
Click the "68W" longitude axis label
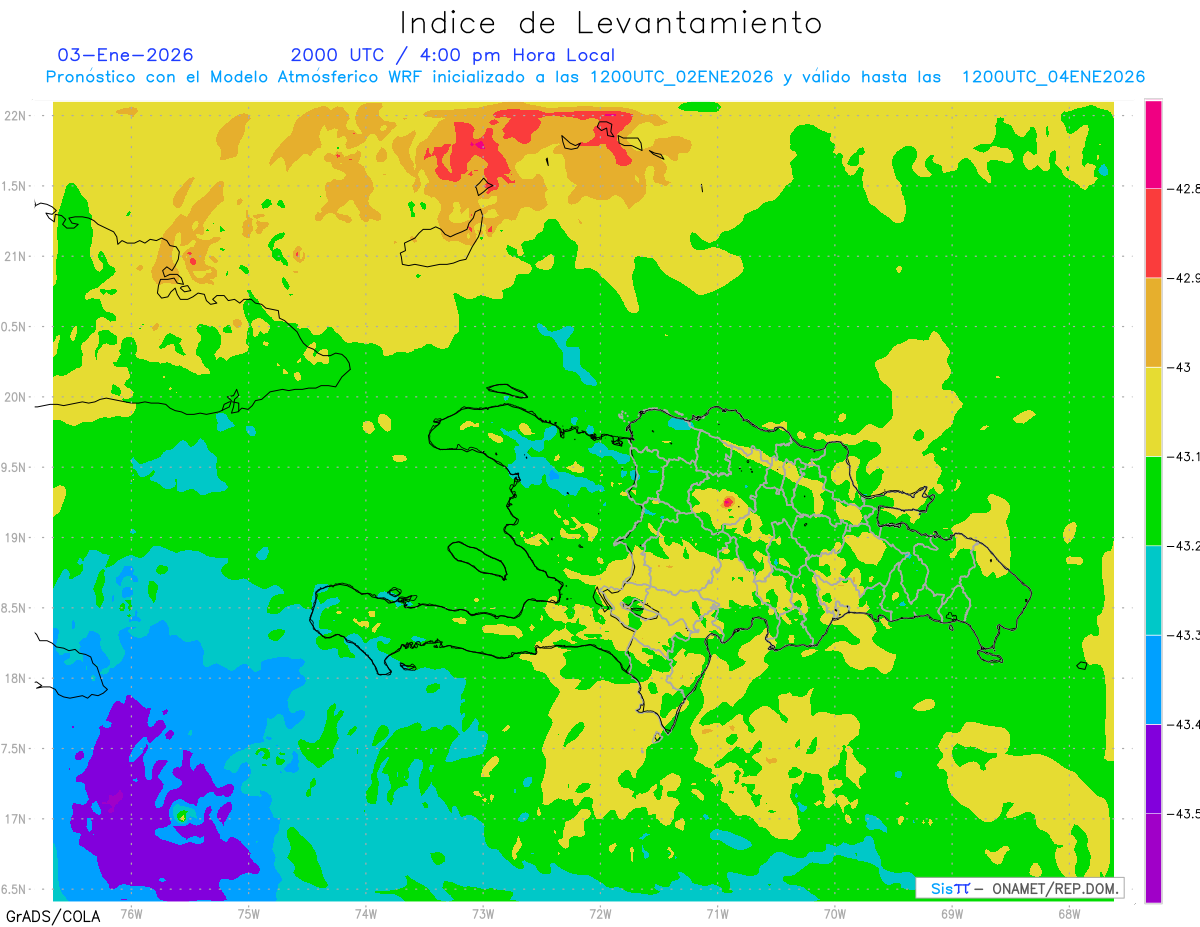click(x=1069, y=913)
